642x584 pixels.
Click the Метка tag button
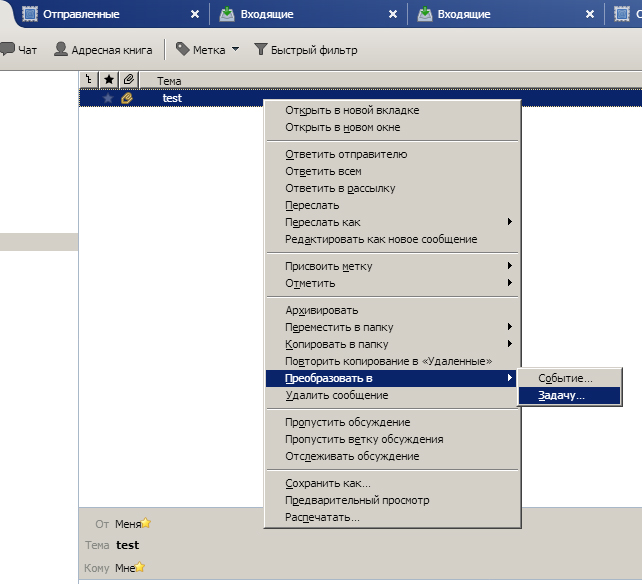tap(201, 50)
